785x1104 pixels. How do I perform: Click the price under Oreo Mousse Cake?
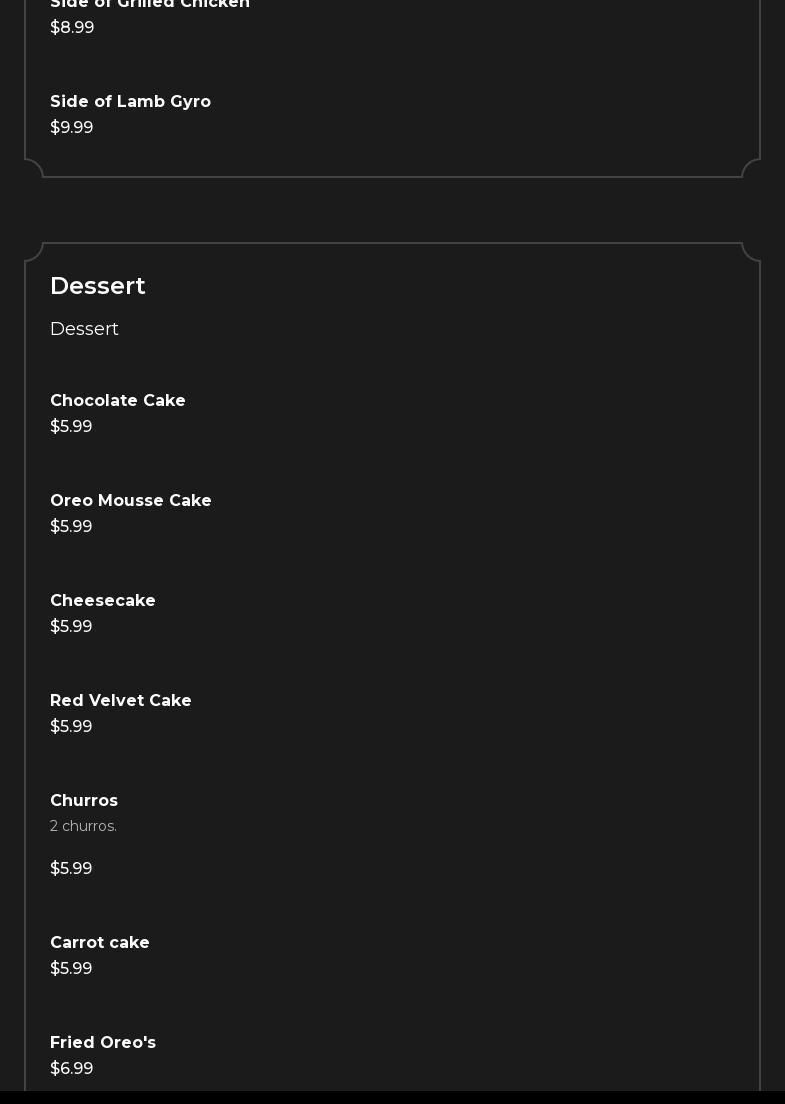coord(71,527)
